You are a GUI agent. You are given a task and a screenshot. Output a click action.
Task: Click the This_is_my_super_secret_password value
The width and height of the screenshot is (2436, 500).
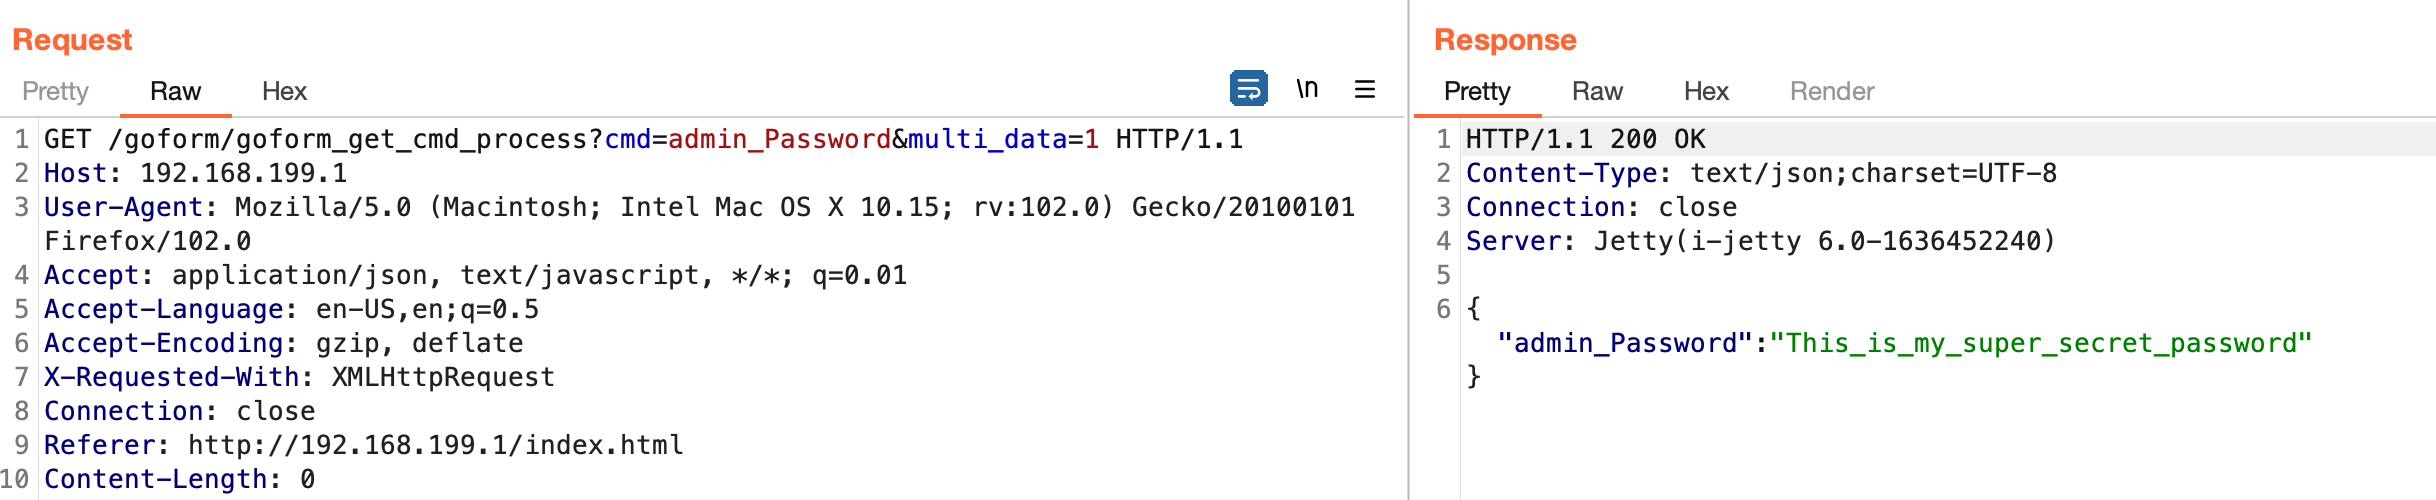[x=2041, y=343]
